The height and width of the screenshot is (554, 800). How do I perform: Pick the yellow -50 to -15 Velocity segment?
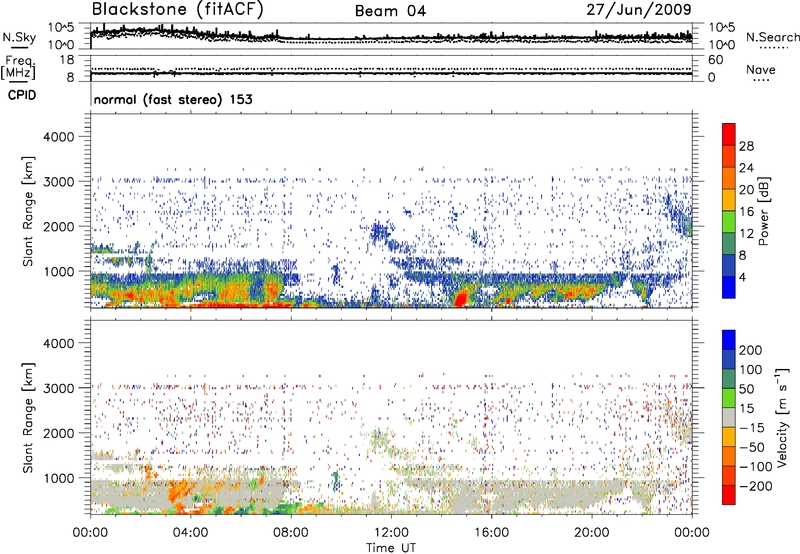click(x=729, y=437)
